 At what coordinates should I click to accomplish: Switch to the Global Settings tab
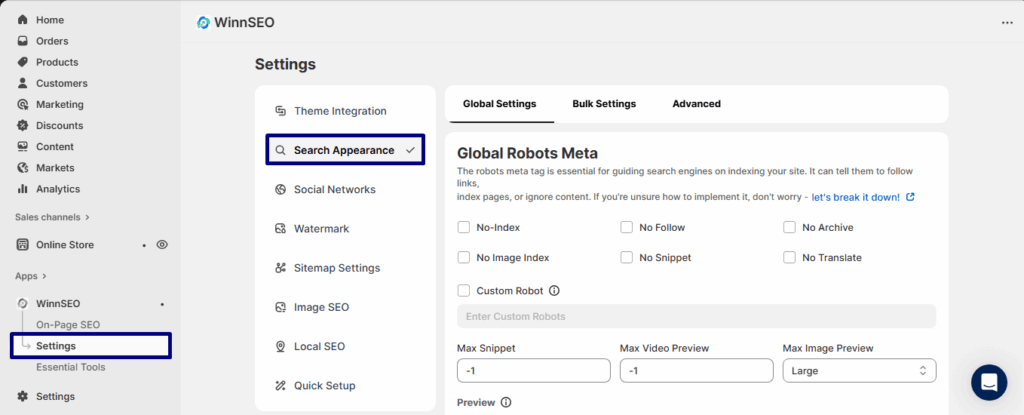point(500,104)
